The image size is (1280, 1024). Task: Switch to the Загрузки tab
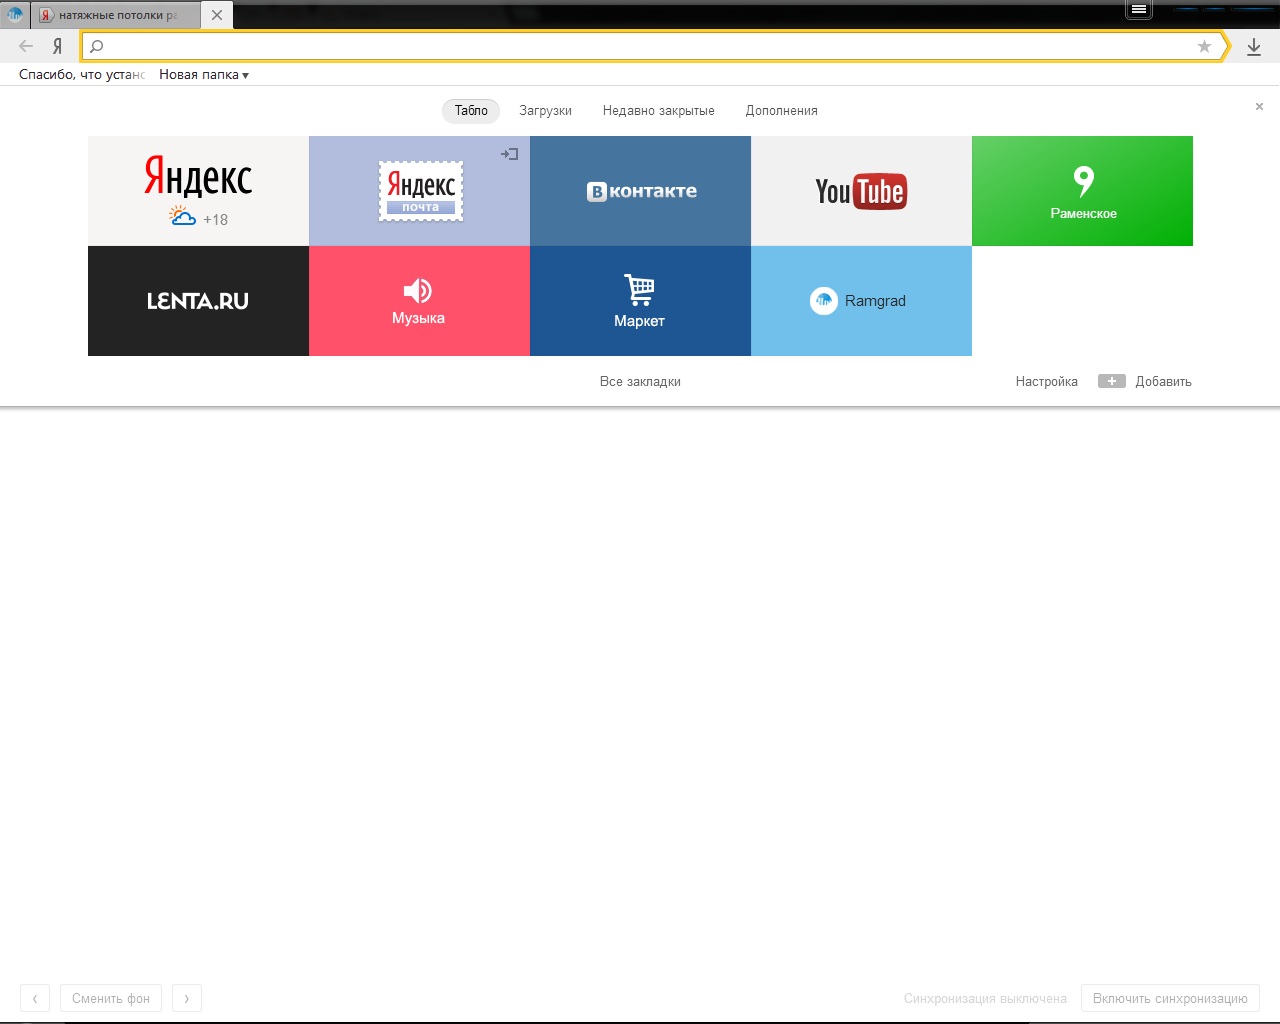pos(545,110)
